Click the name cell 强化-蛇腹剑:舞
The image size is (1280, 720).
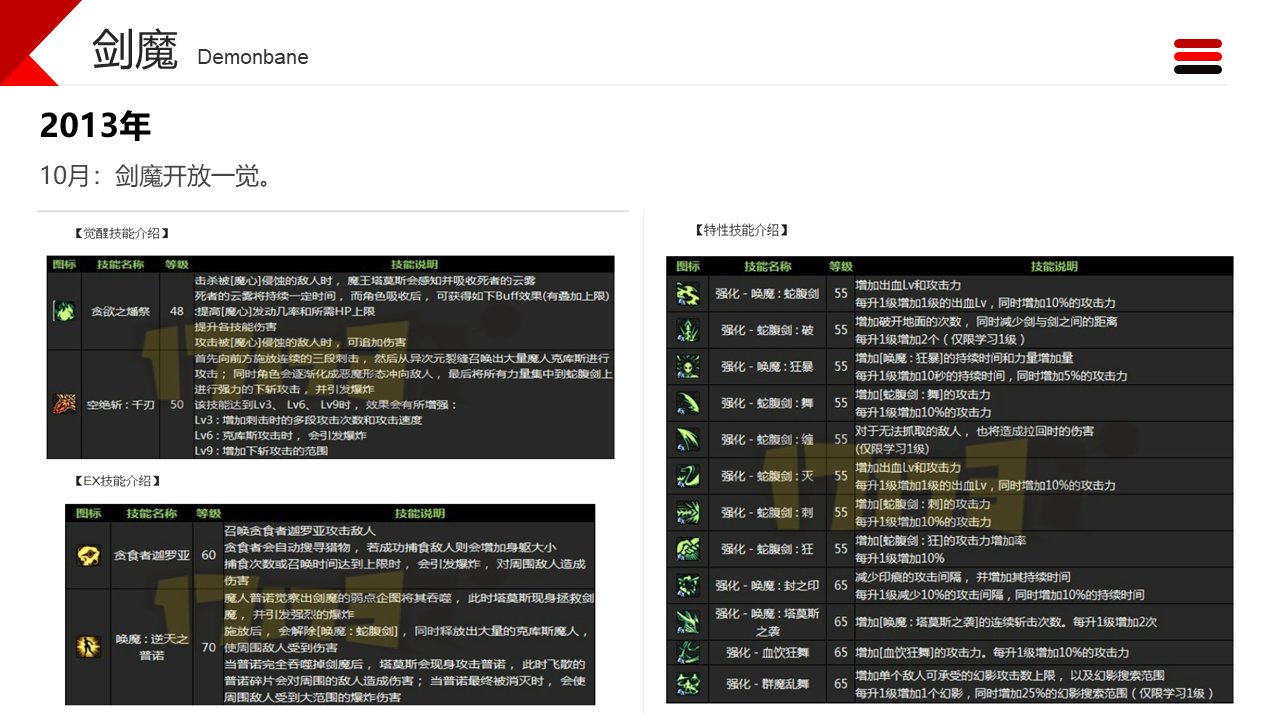[x=767, y=403]
